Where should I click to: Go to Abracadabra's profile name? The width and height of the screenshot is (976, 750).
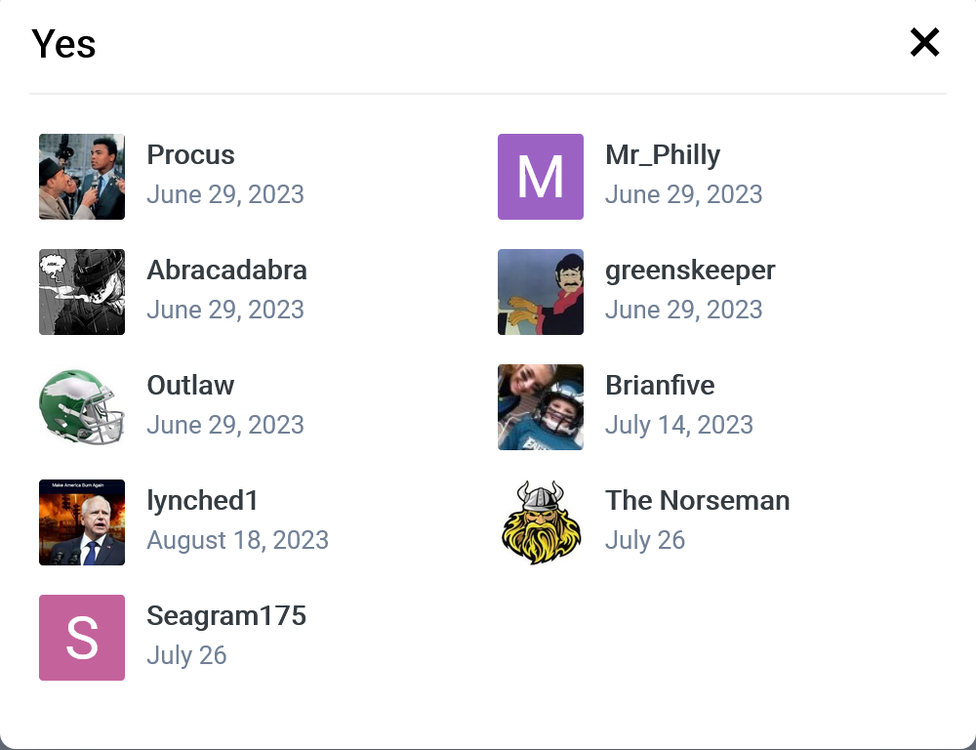tap(227, 270)
